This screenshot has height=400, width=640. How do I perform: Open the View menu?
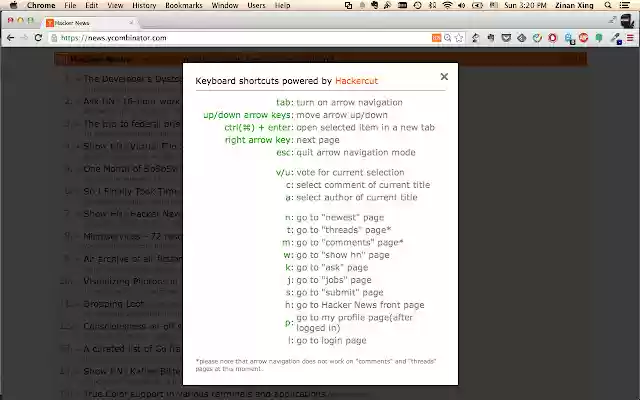coord(115,5)
